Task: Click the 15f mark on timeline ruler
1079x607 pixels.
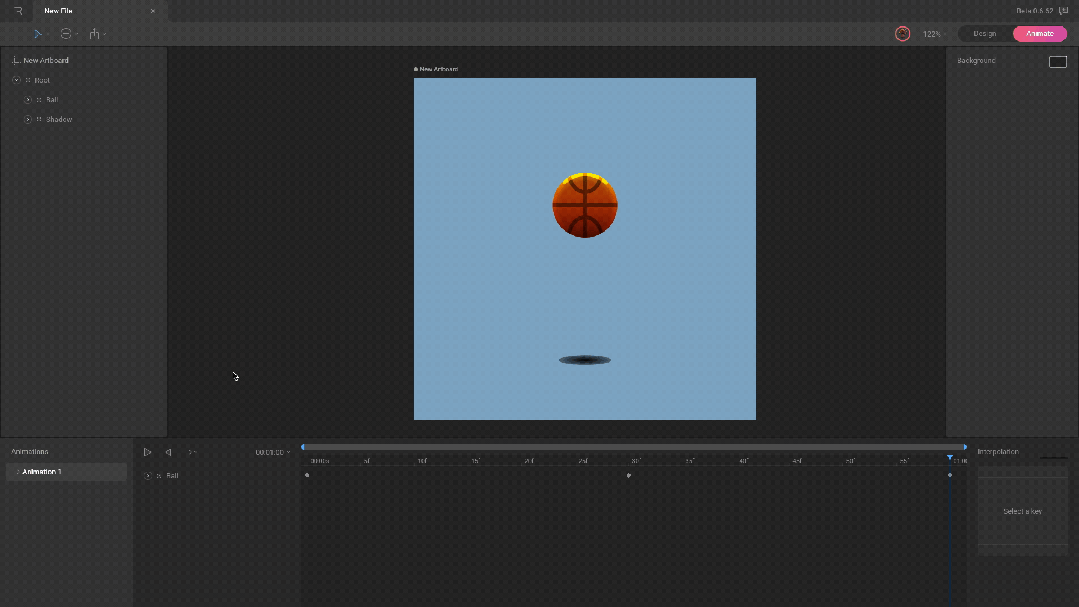Action: (476, 461)
